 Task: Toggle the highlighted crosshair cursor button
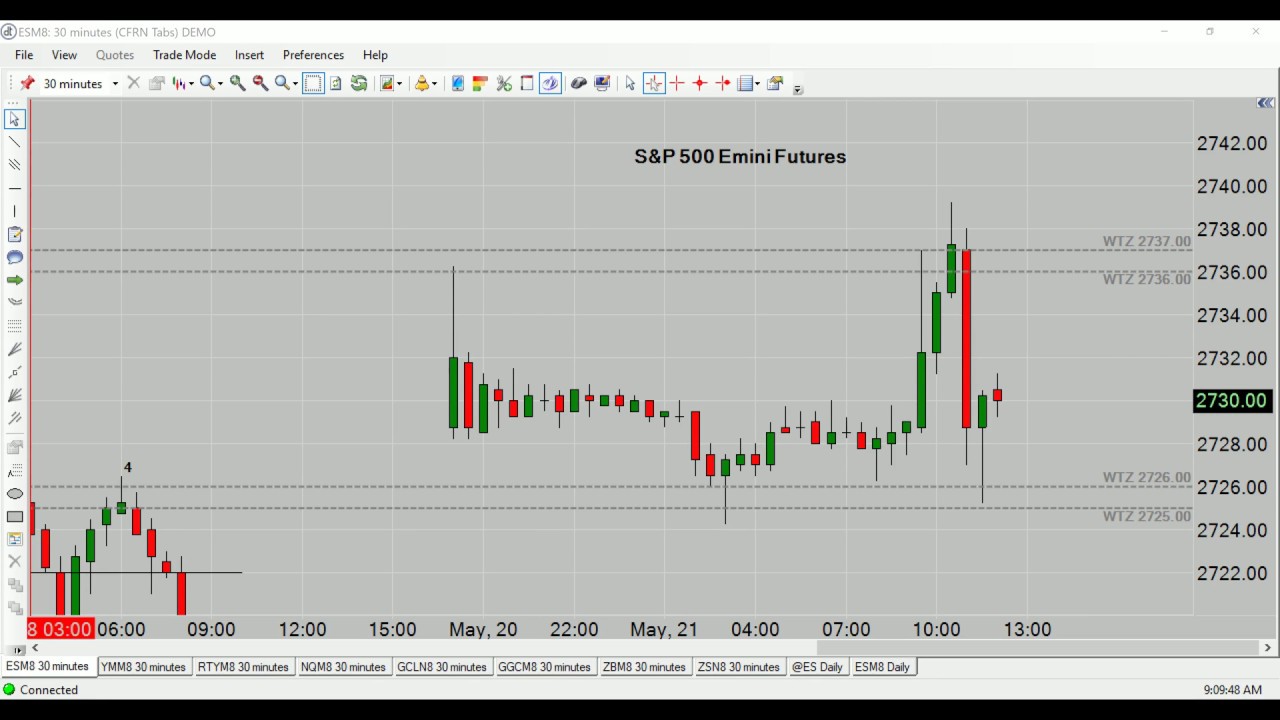pyautogui.click(x=654, y=83)
